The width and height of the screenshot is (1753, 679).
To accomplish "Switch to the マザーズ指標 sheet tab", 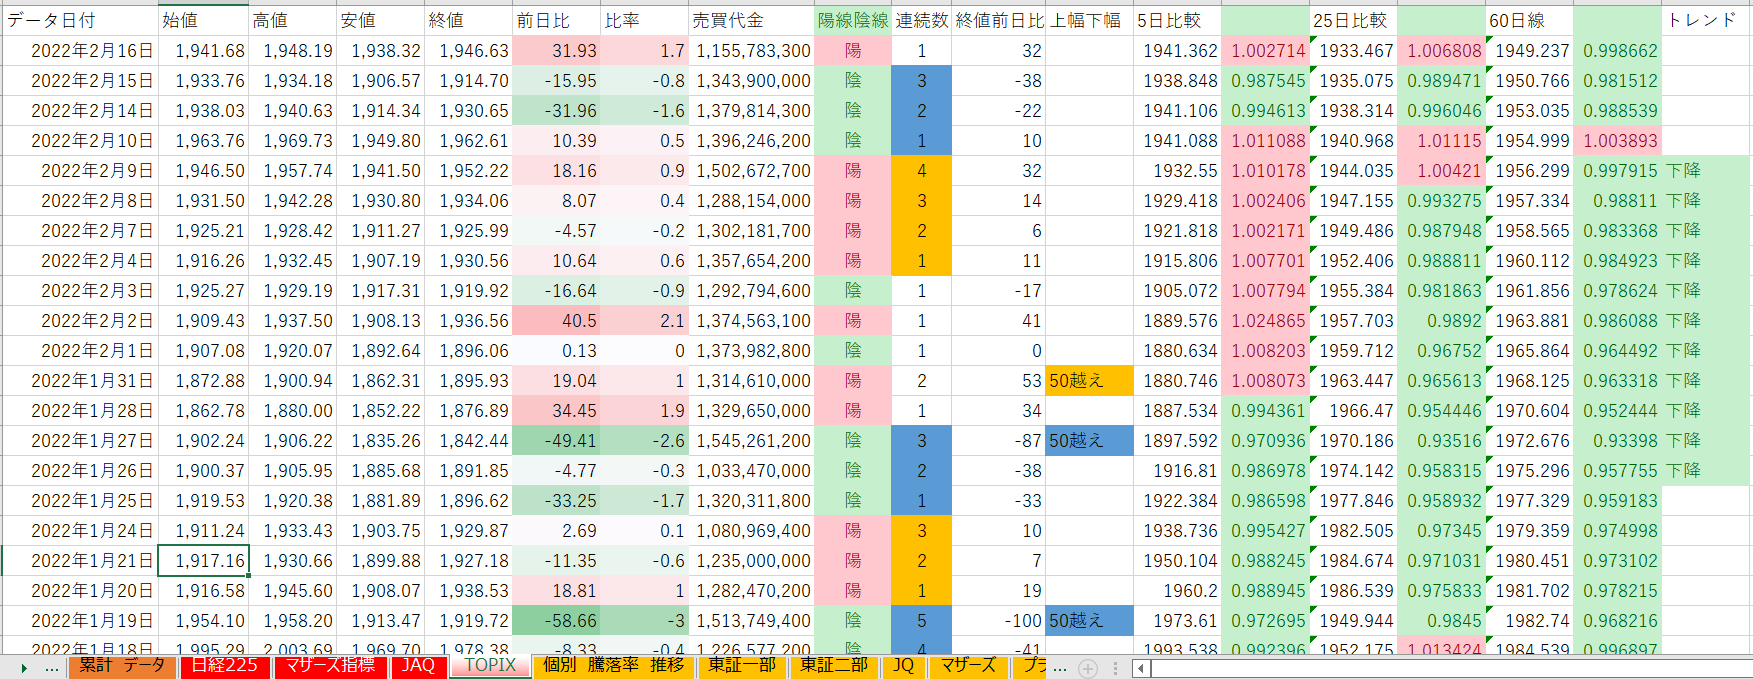I will pyautogui.click(x=330, y=666).
